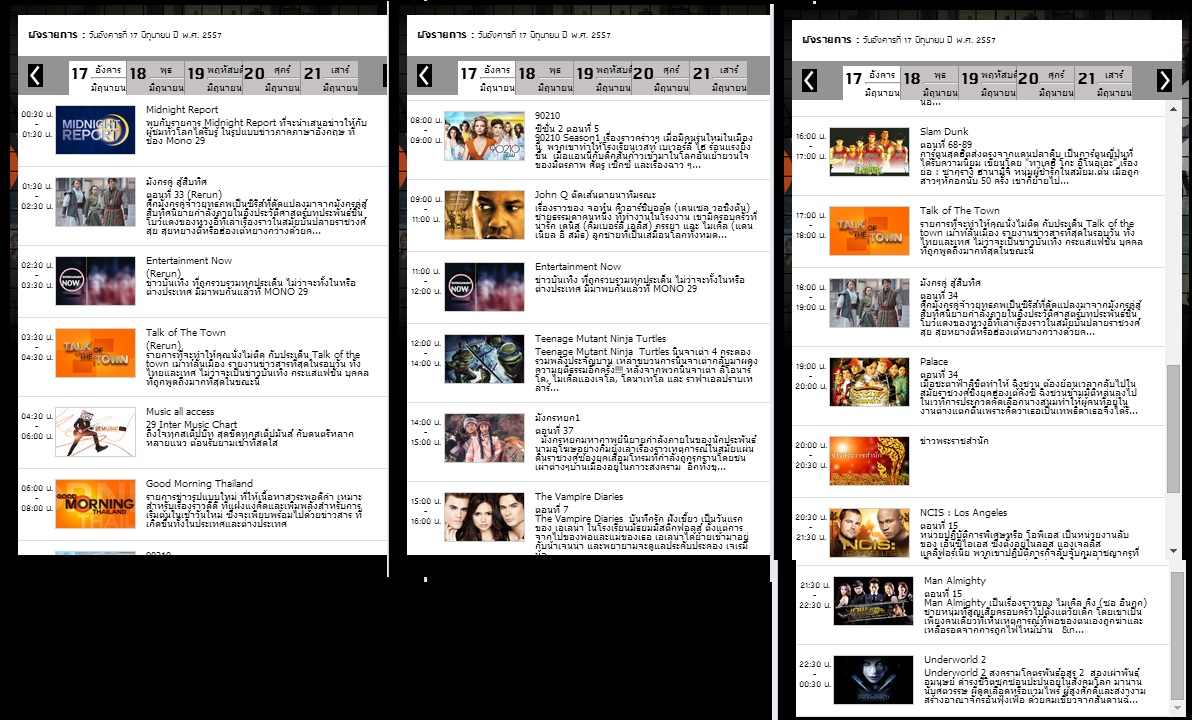Click the previous-day arrow in the right panel

coord(809,80)
